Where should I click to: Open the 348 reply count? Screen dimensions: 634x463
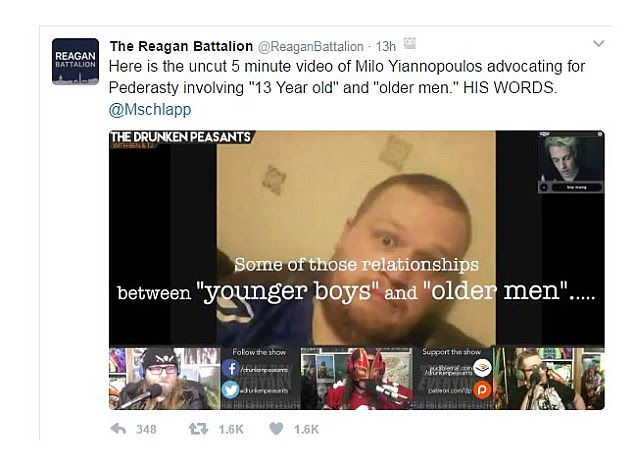[x=146, y=429]
